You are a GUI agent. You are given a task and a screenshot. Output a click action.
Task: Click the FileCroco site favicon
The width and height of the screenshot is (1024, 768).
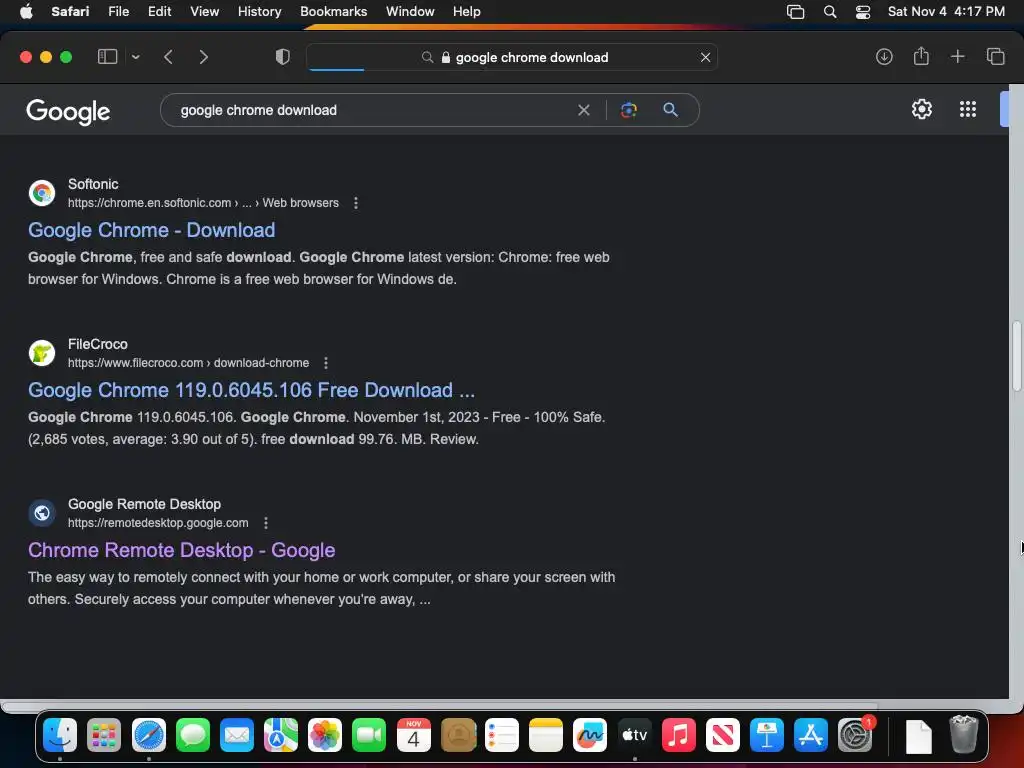click(42, 353)
